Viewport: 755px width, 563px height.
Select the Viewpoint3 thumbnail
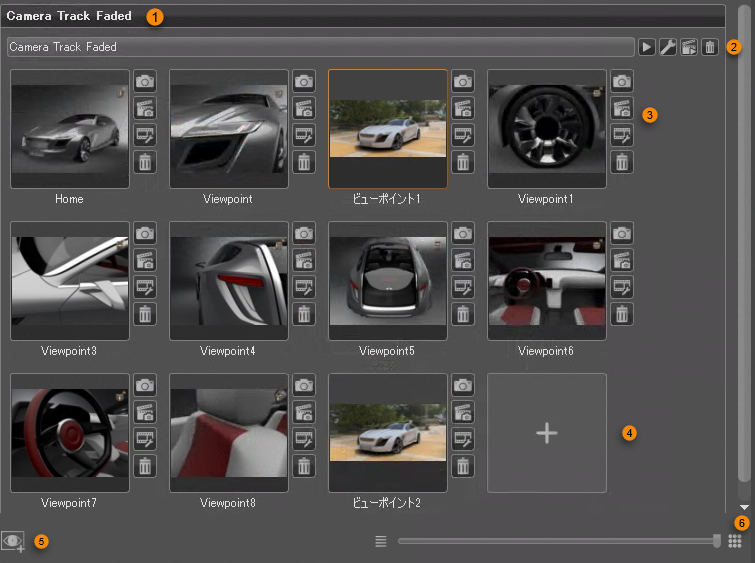click(70, 281)
